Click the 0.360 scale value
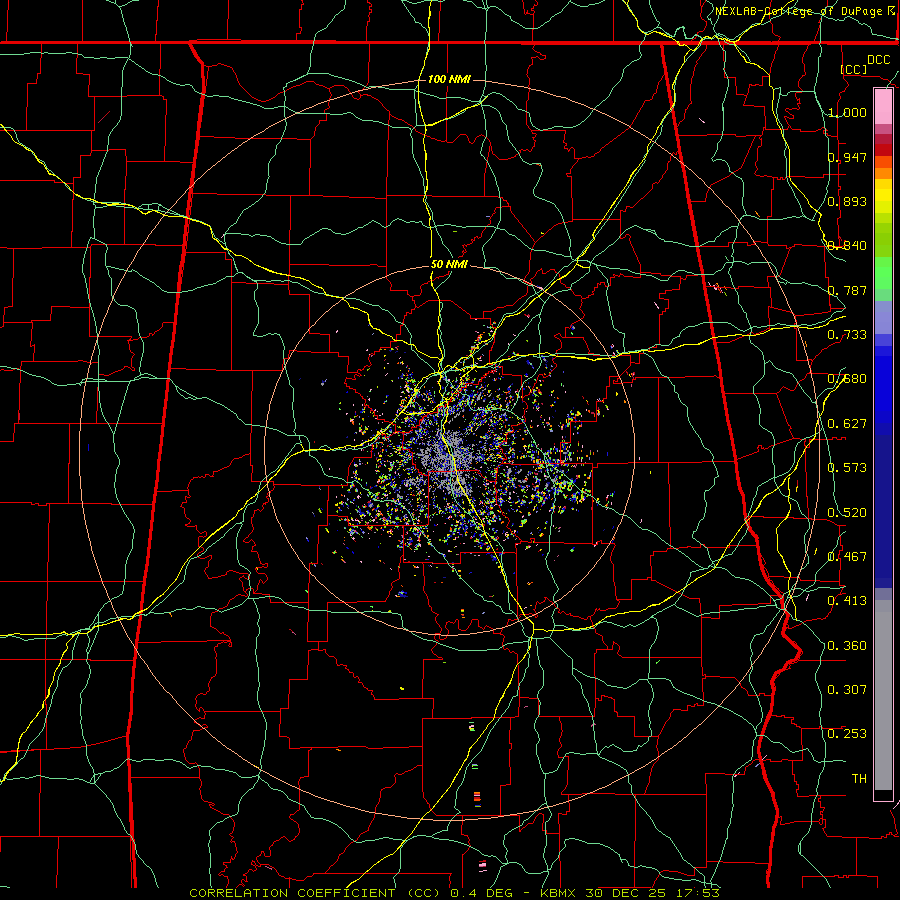 [x=847, y=646]
